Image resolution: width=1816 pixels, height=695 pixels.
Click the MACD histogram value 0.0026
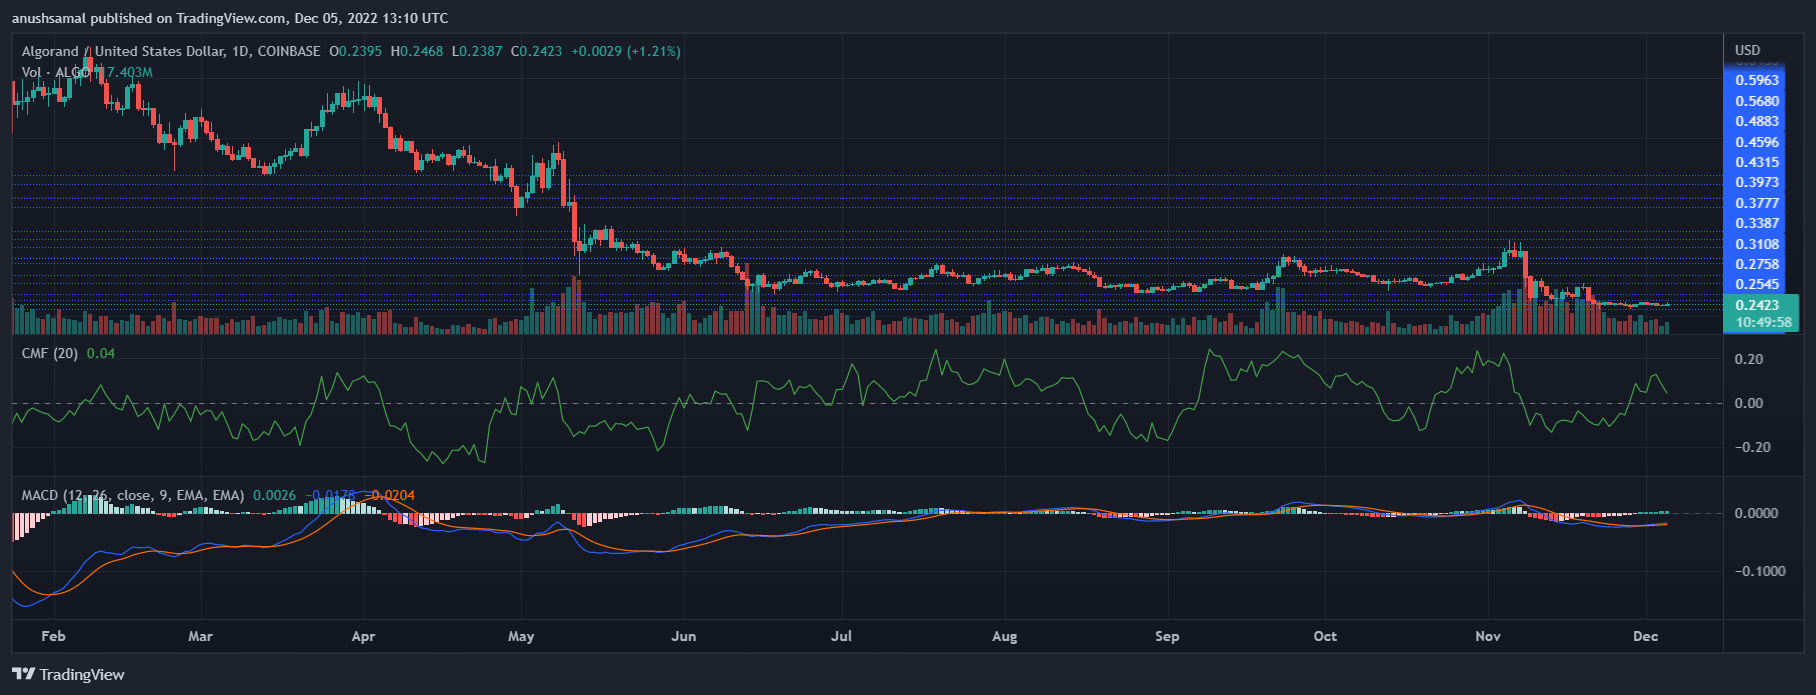(274, 495)
